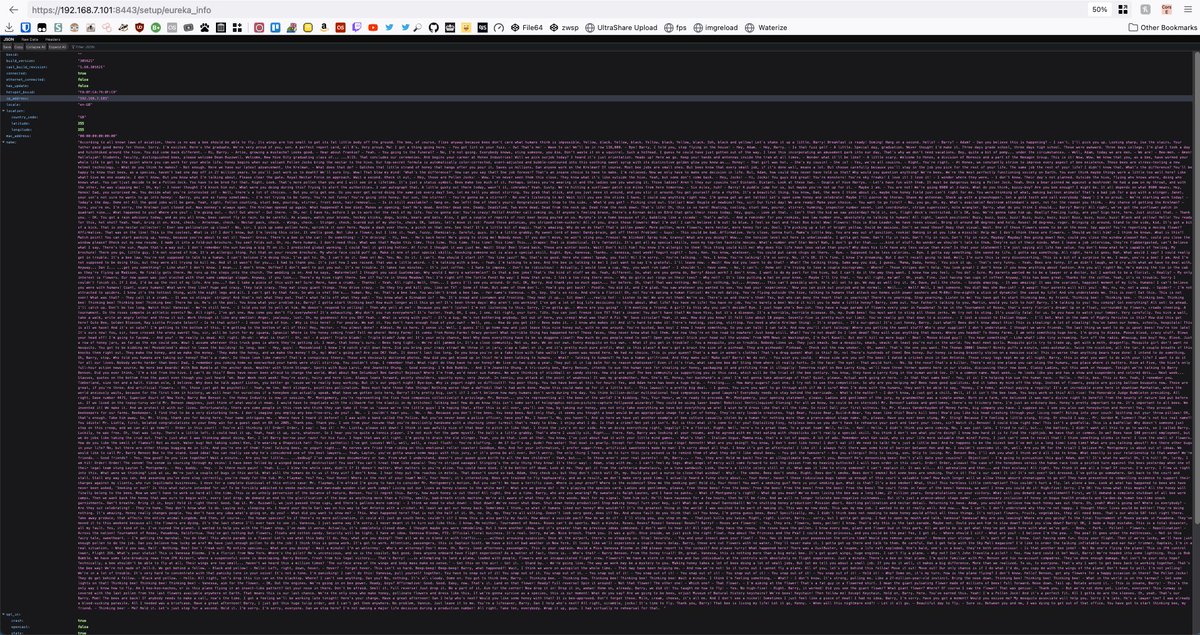Select the connected row
Screen dimensions: 1200x635
click(x=596, y=73)
